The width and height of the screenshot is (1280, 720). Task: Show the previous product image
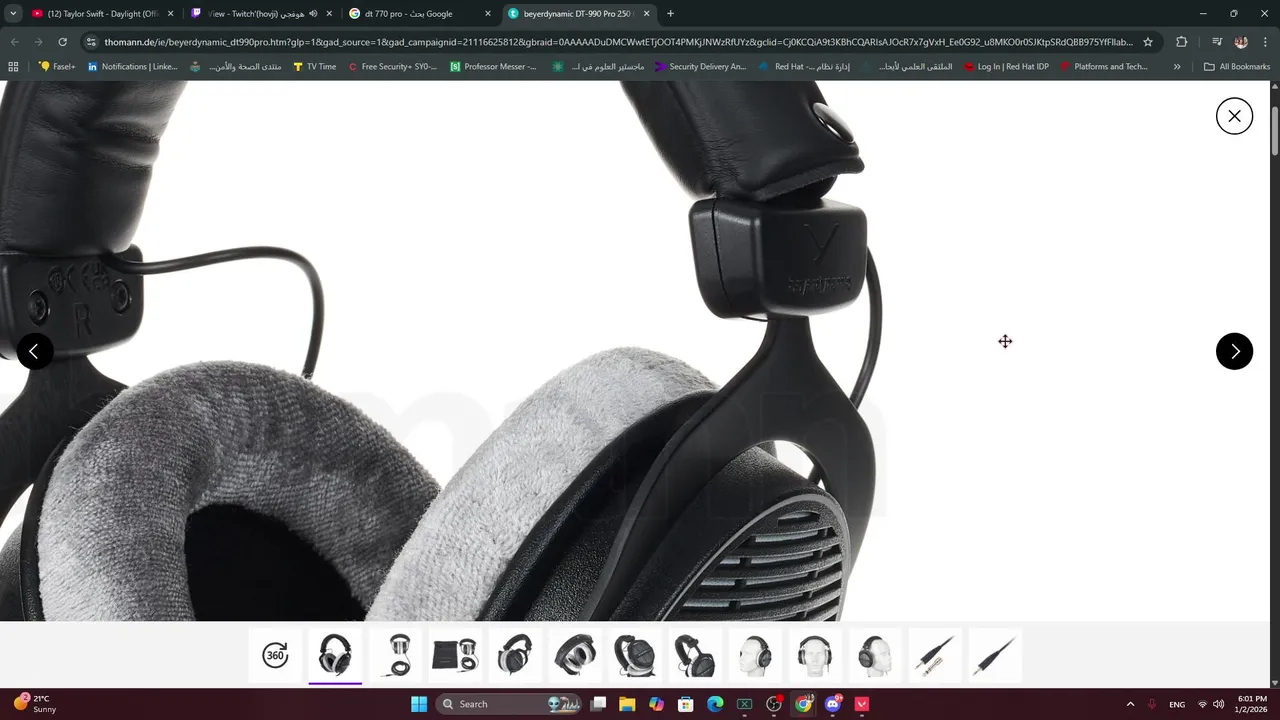[35, 351]
